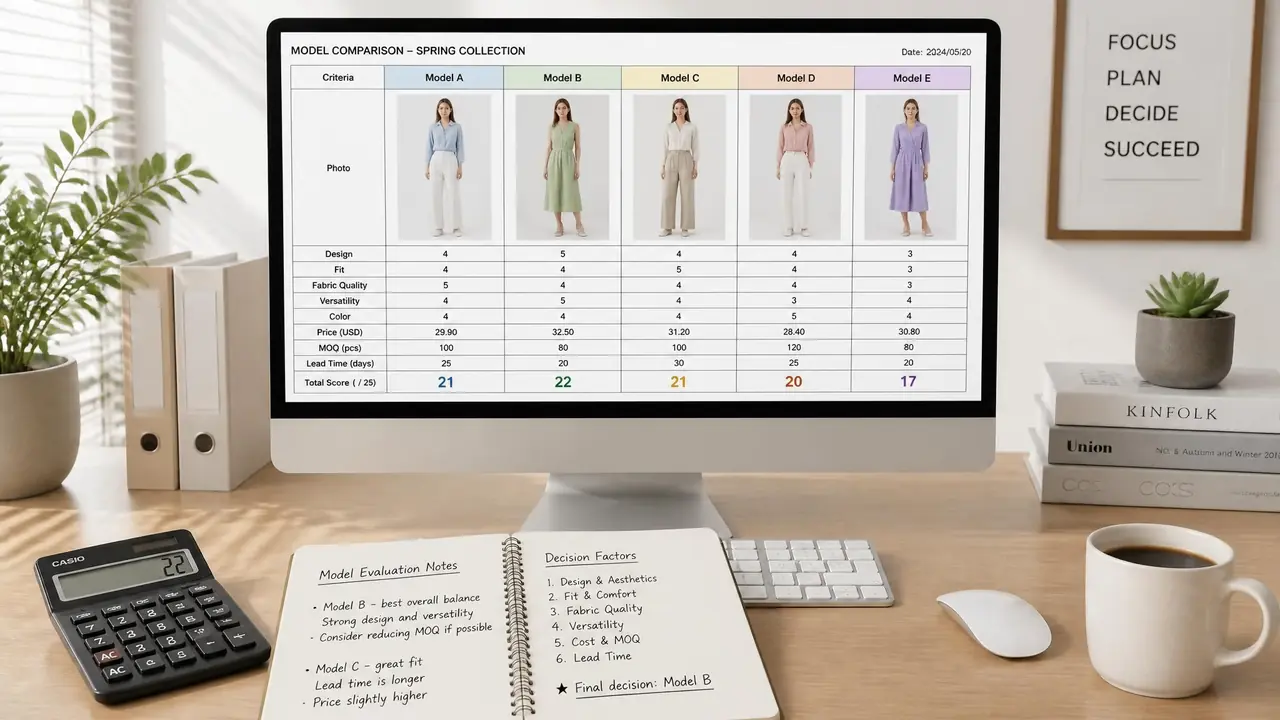Image resolution: width=1280 pixels, height=720 pixels.
Task: Click Model D's MOQ value 120
Action: 794,347
